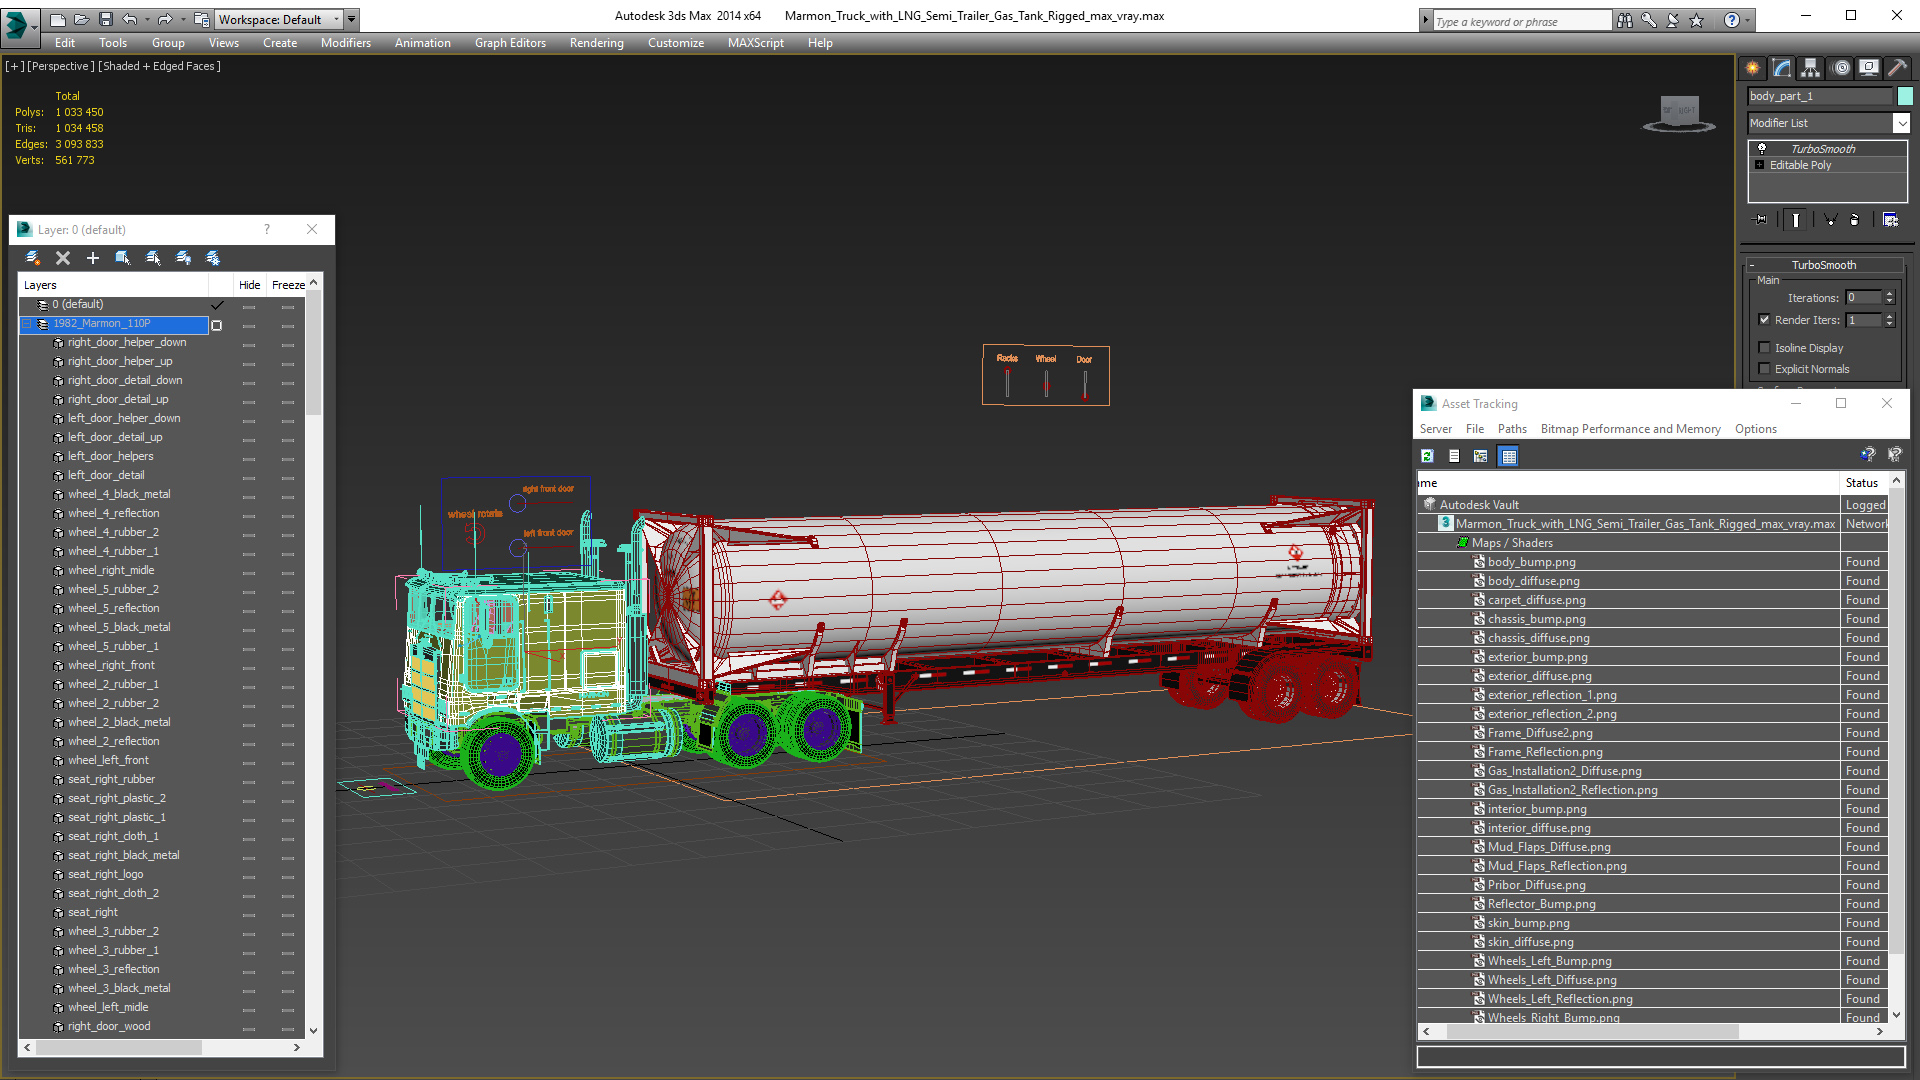
Task: Toggle Render Iters checkbox in TurboSmooth
Action: point(1764,320)
